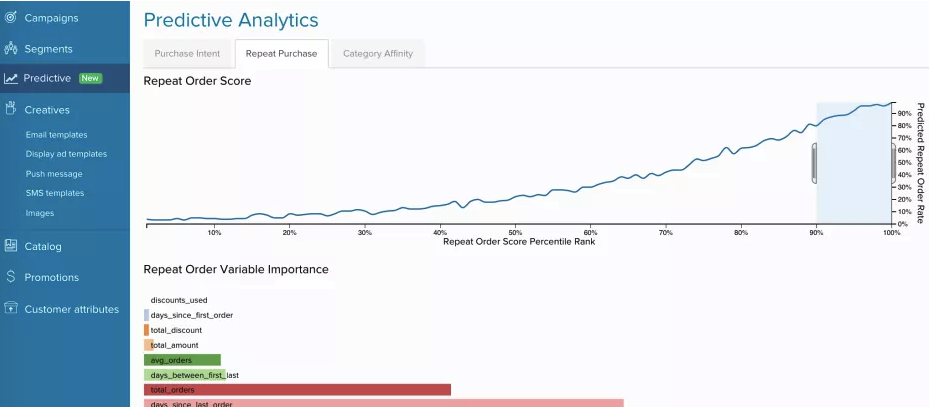
Task: Go to Display ad templates
Action: pyautogui.click(x=66, y=154)
